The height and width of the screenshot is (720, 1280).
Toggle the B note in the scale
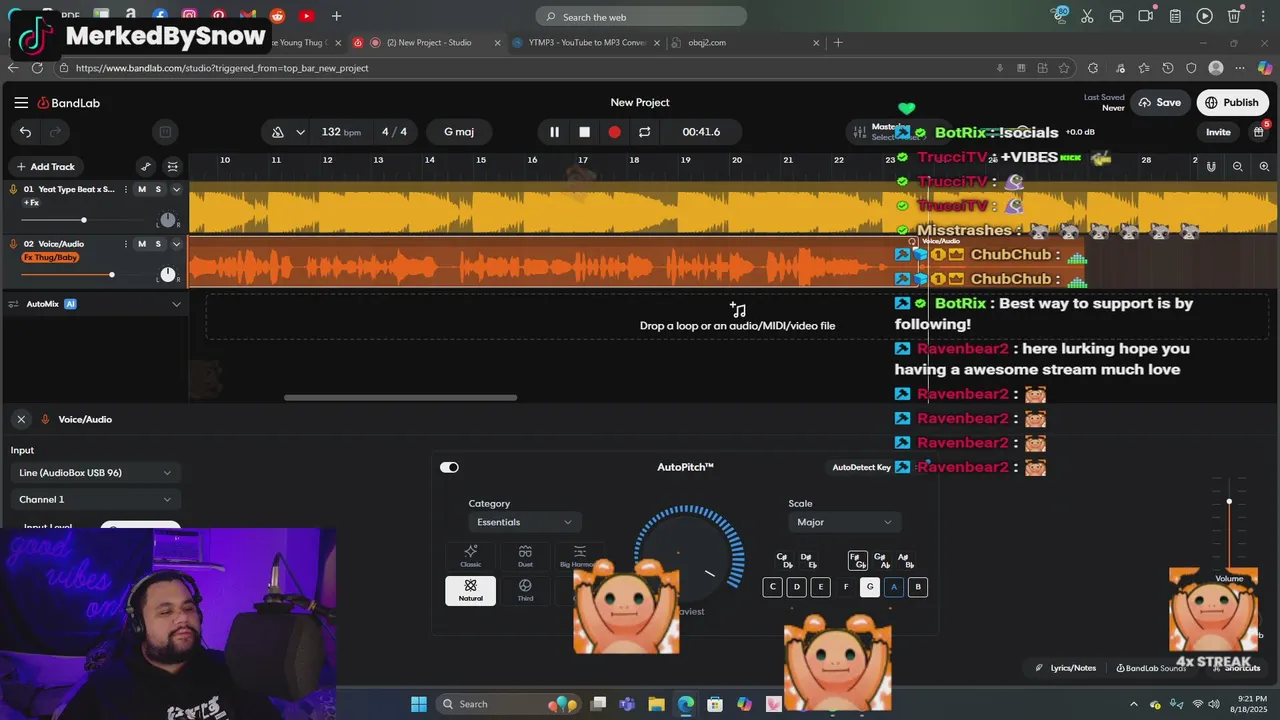click(x=918, y=587)
